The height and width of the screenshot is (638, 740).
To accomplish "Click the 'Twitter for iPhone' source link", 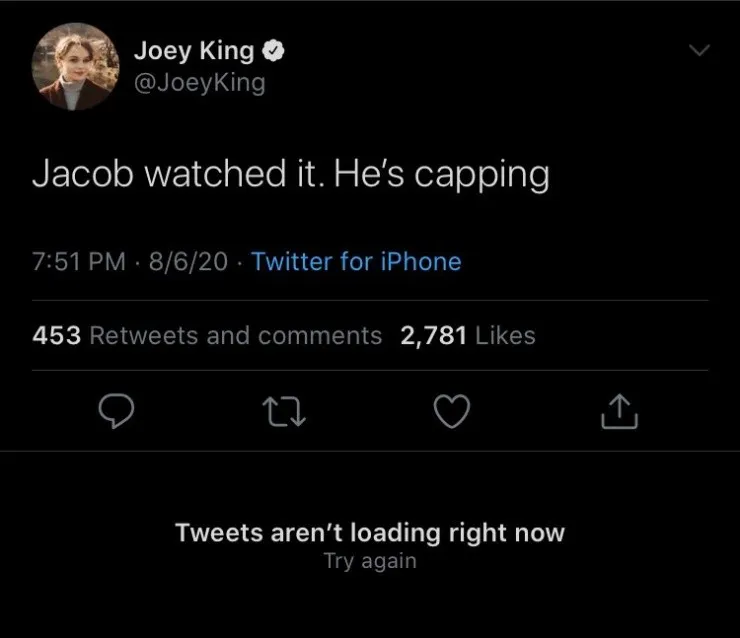I will 356,262.
